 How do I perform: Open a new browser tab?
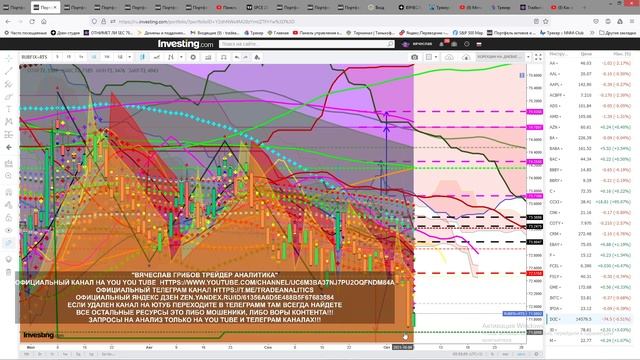click(584, 7)
